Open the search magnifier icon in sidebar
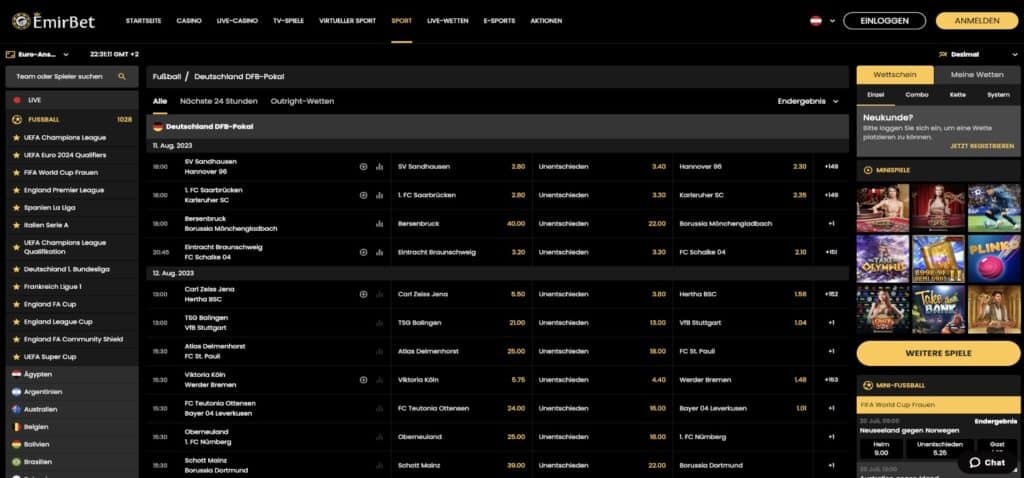This screenshot has width=1024, height=478. click(x=121, y=76)
